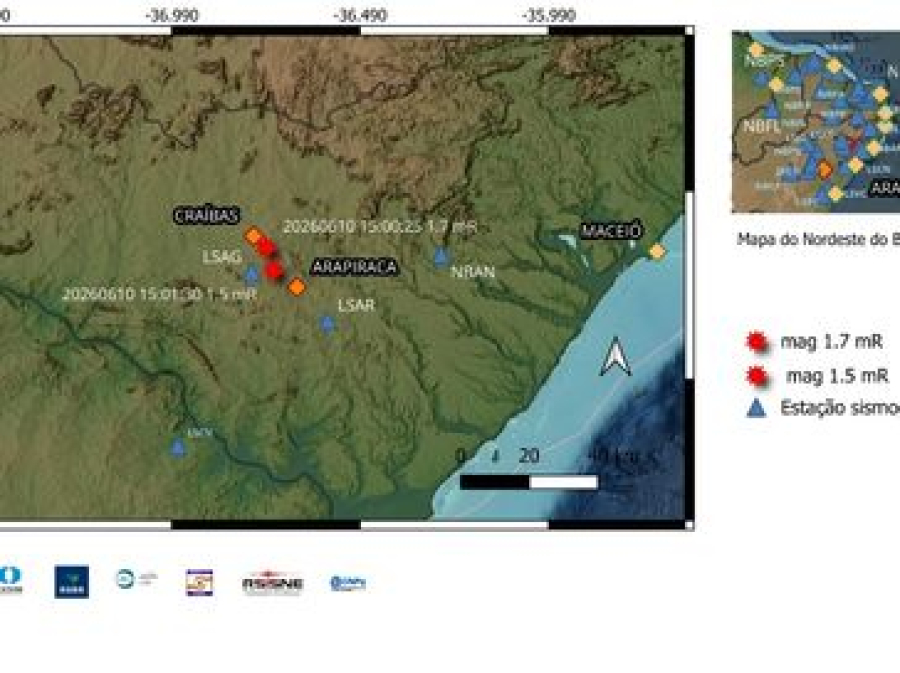Click the dark blue square logo
This screenshot has height=673, width=900.
(72, 582)
